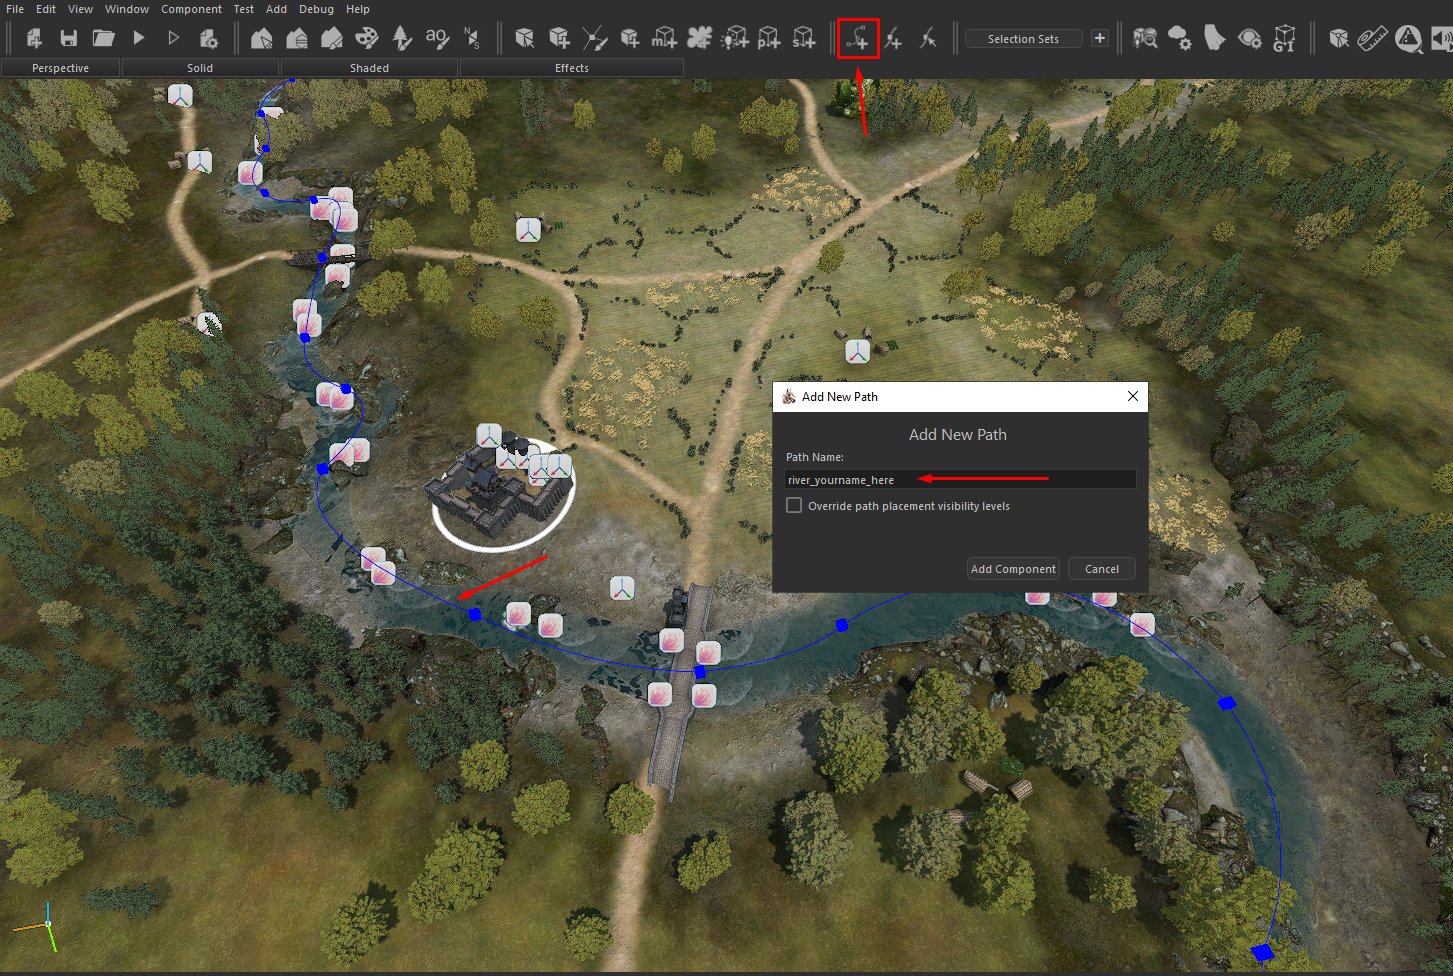Click the Add New Path tool icon
1453x976 pixels.
[858, 39]
